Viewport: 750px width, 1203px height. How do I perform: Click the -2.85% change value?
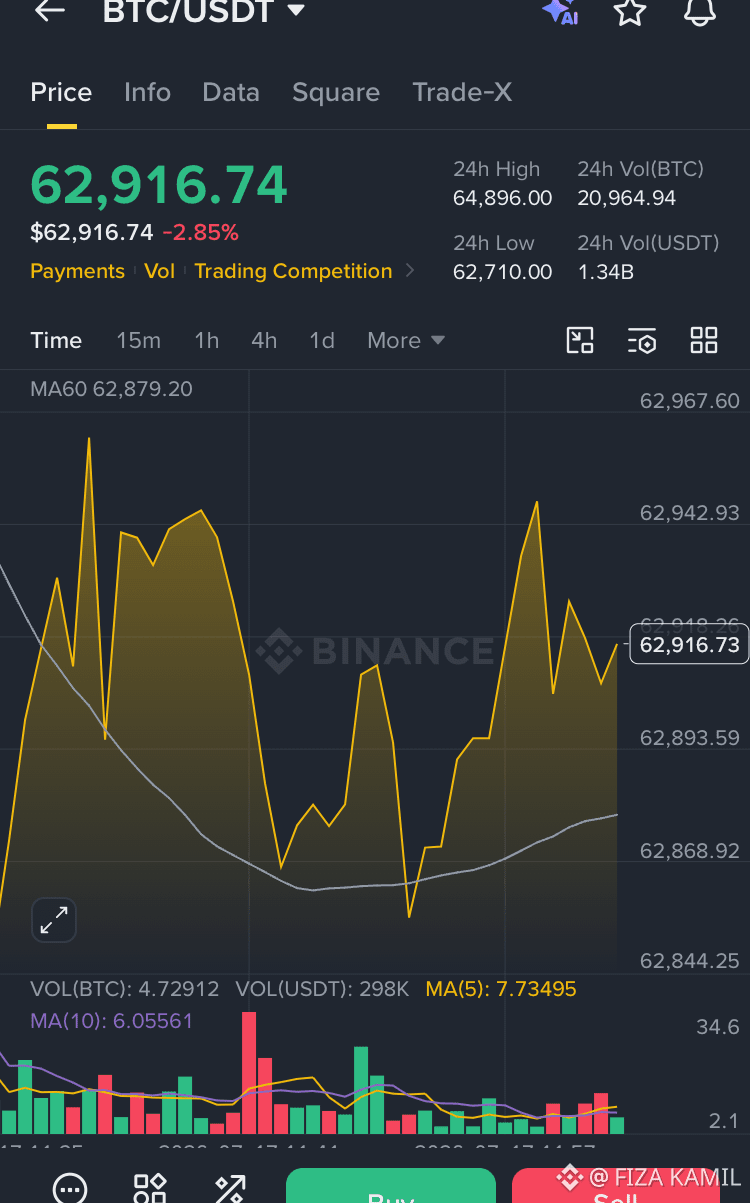click(200, 233)
